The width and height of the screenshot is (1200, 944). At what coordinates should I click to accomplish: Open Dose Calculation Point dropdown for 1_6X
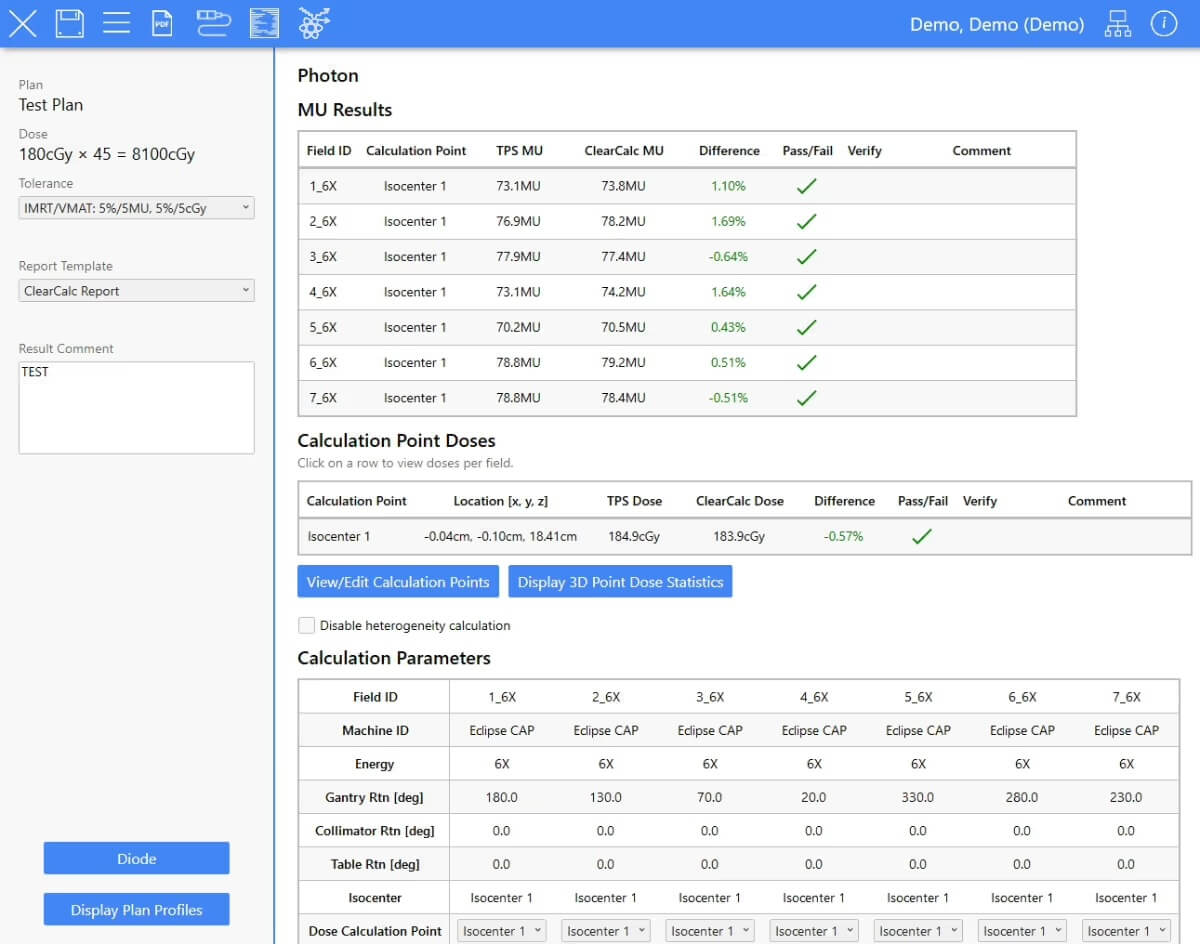click(502, 931)
